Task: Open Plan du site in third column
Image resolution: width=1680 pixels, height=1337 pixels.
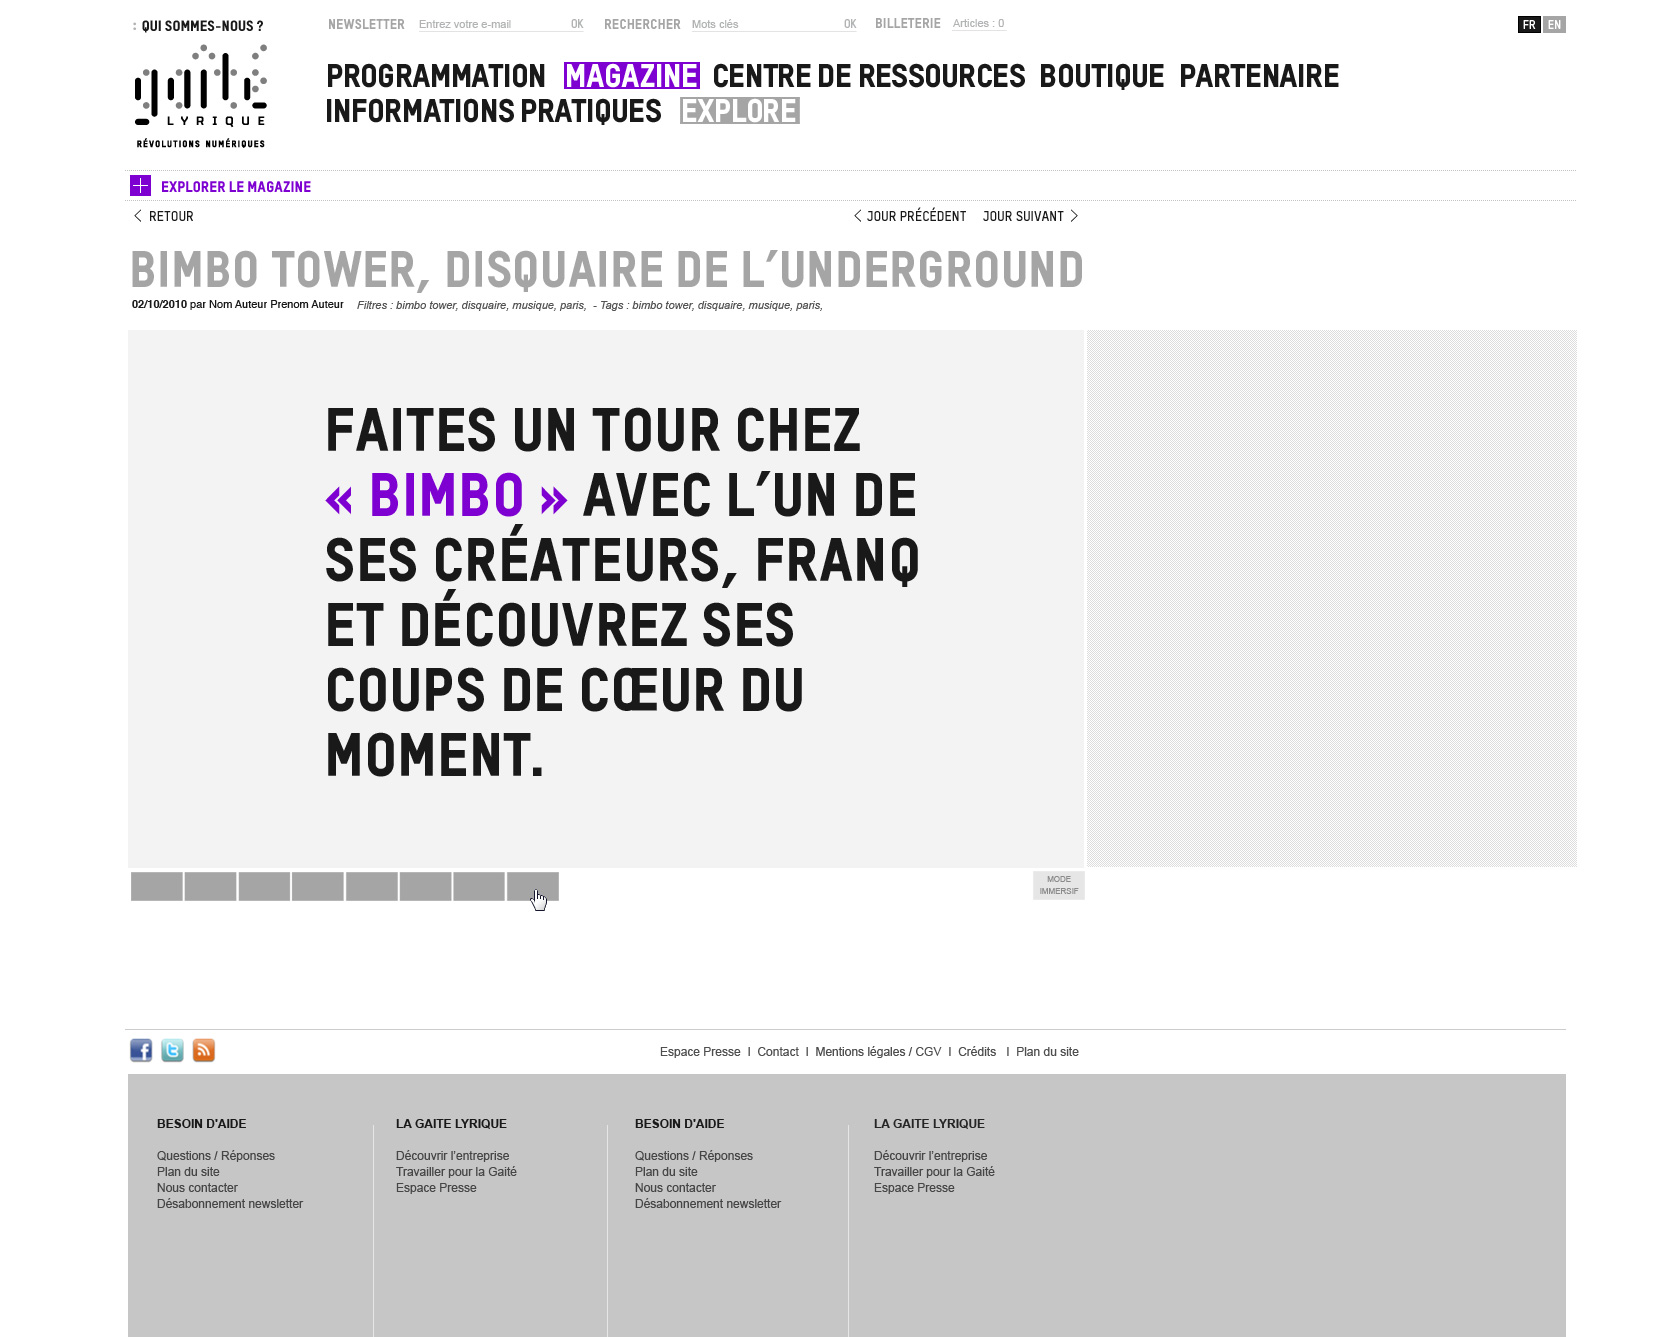Action: (666, 1172)
